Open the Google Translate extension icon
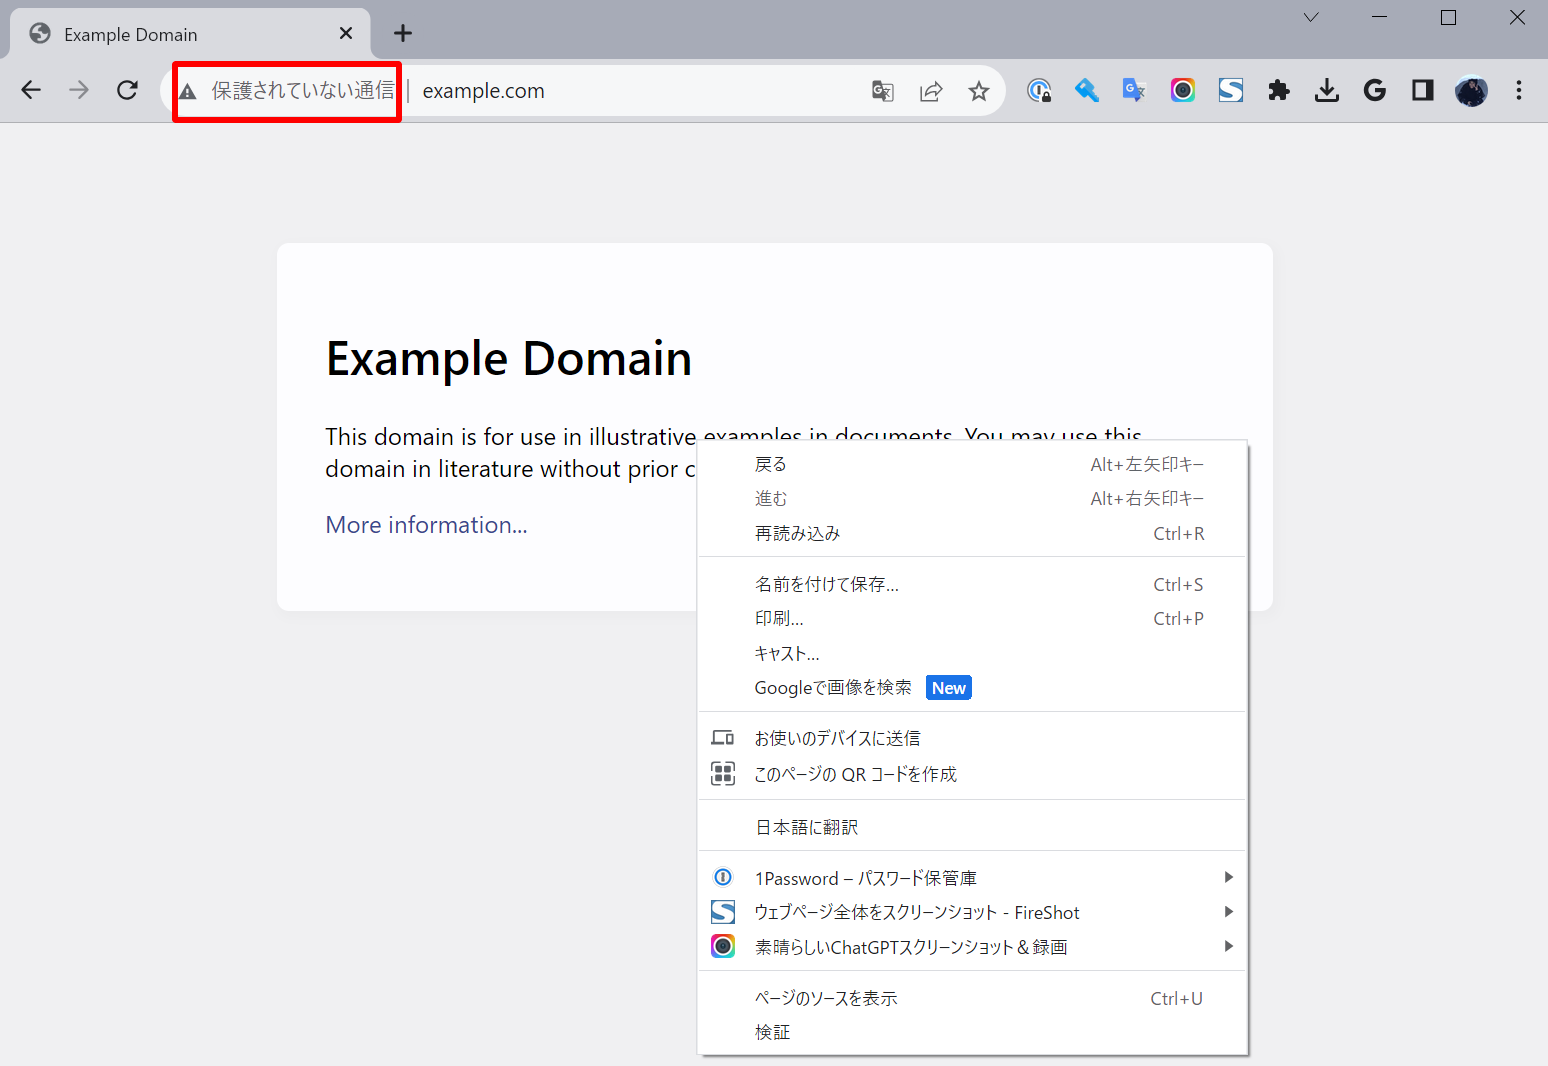The width and height of the screenshot is (1548, 1066). (1134, 90)
